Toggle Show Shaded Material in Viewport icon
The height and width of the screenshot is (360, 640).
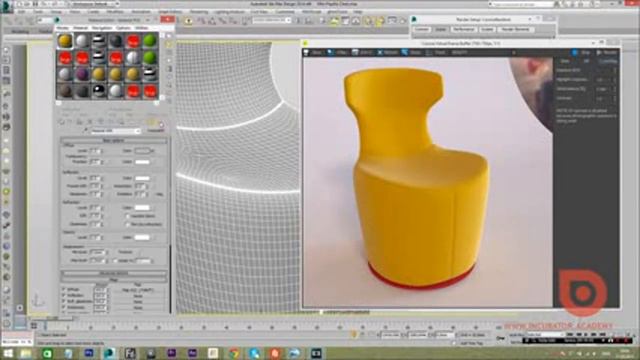141,122
